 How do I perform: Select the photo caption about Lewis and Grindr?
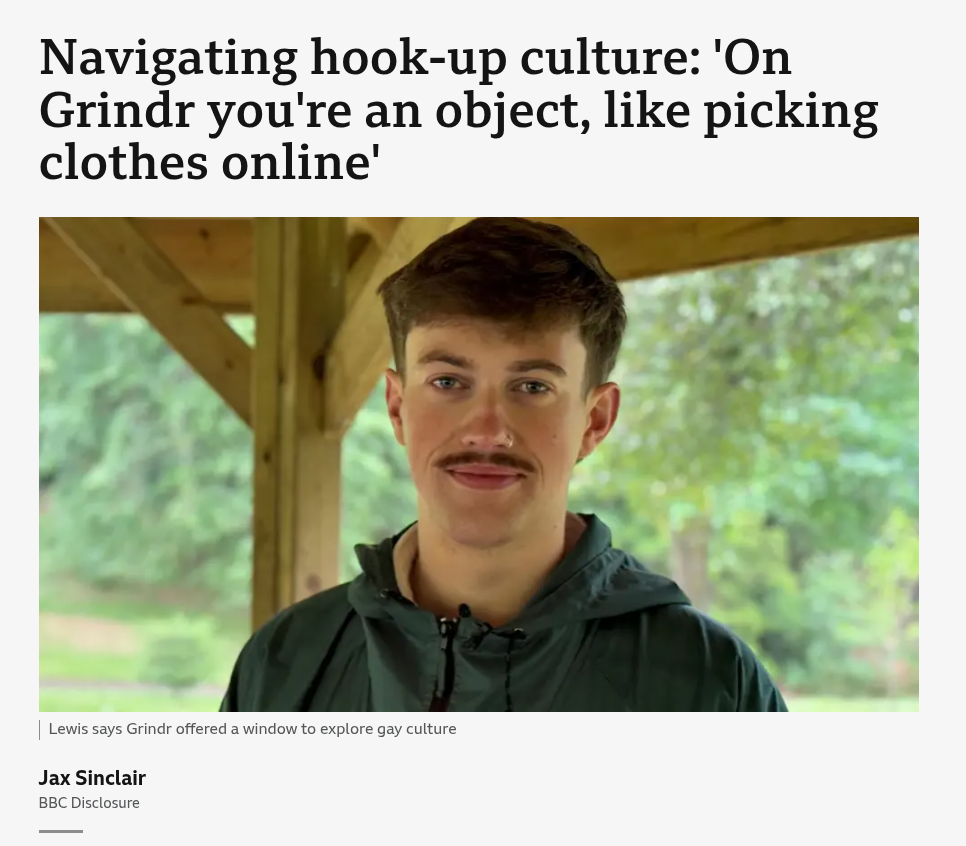253,729
